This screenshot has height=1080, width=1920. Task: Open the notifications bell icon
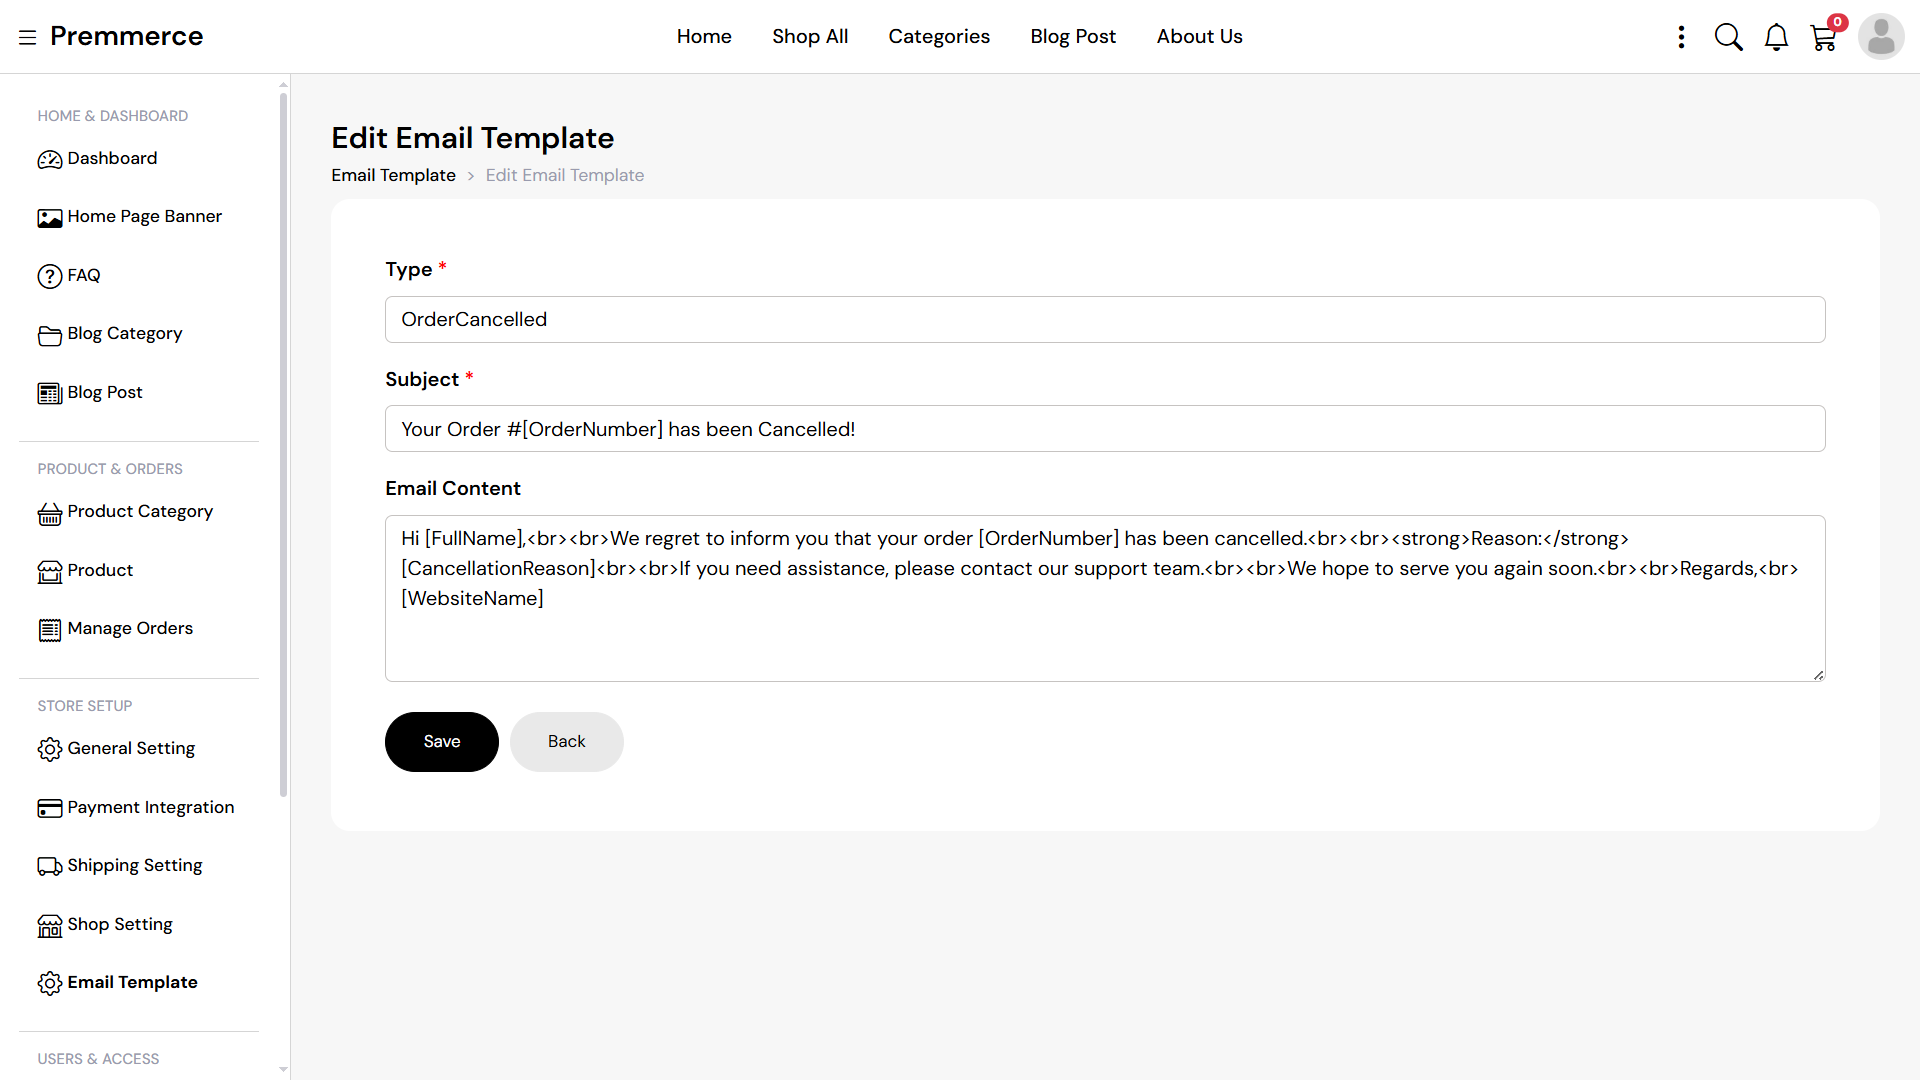click(1776, 37)
